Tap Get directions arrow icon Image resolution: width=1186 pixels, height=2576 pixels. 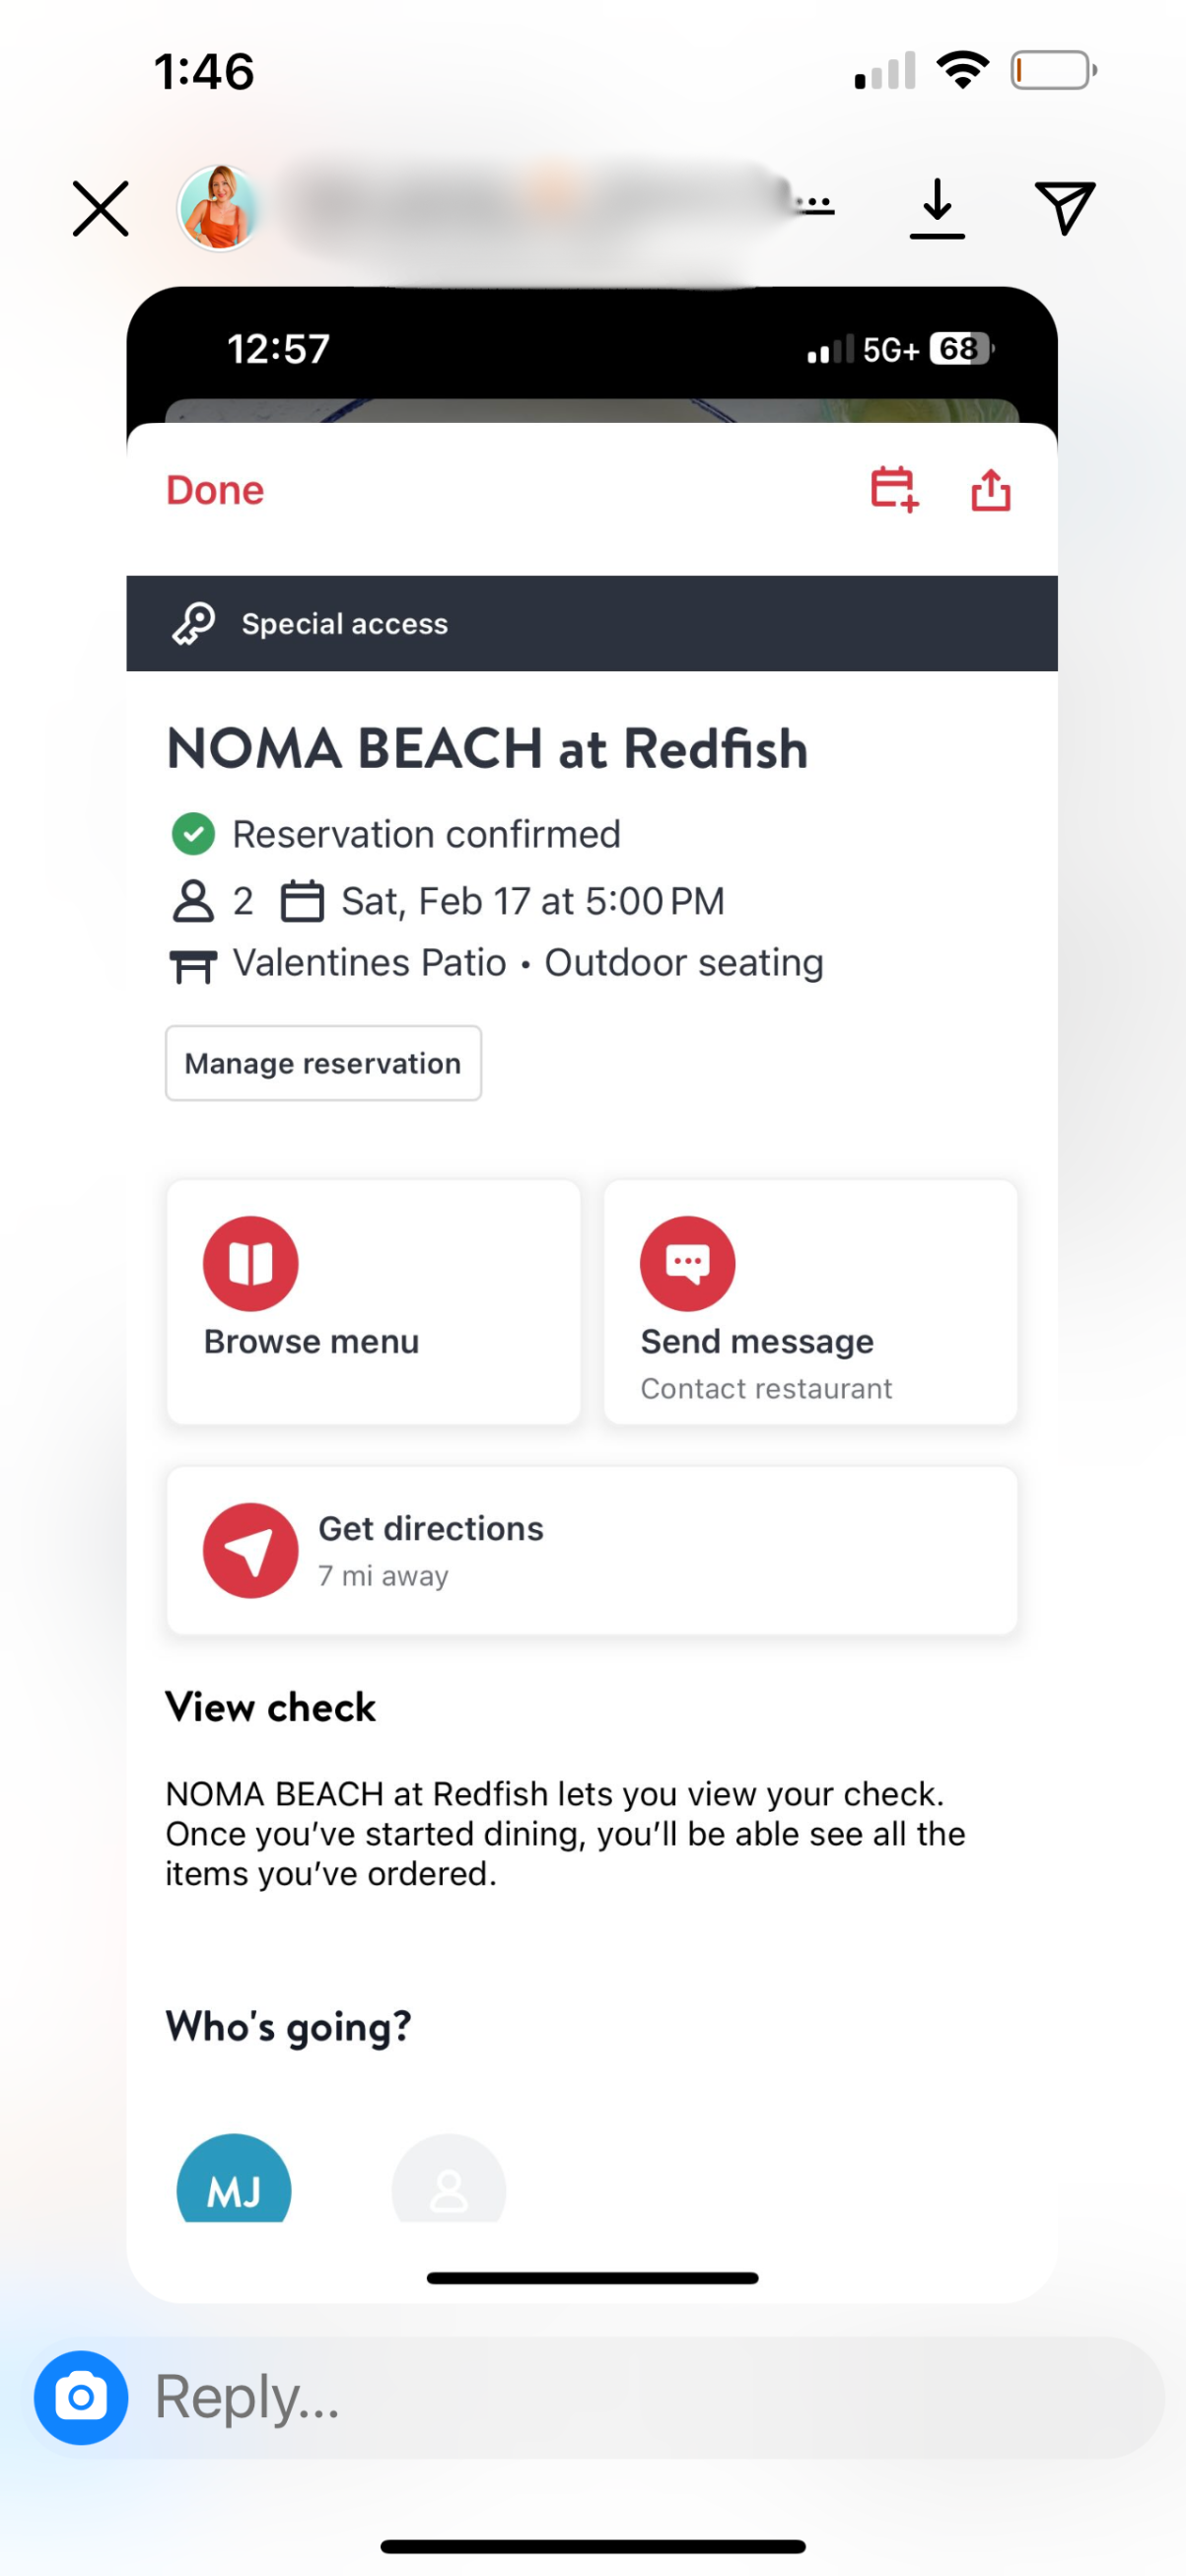(x=251, y=1550)
